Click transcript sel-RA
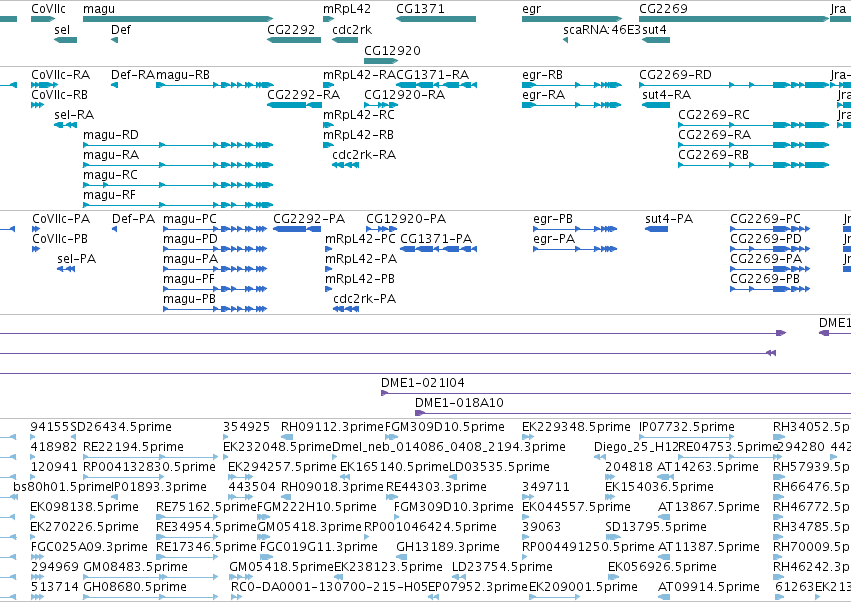 74,115
